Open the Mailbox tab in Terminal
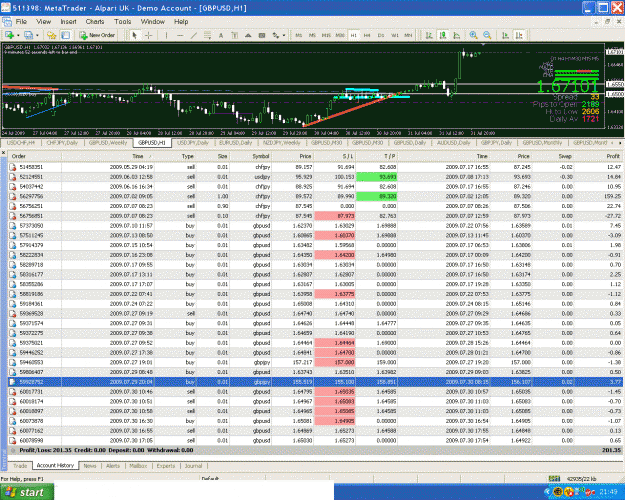 [138, 466]
